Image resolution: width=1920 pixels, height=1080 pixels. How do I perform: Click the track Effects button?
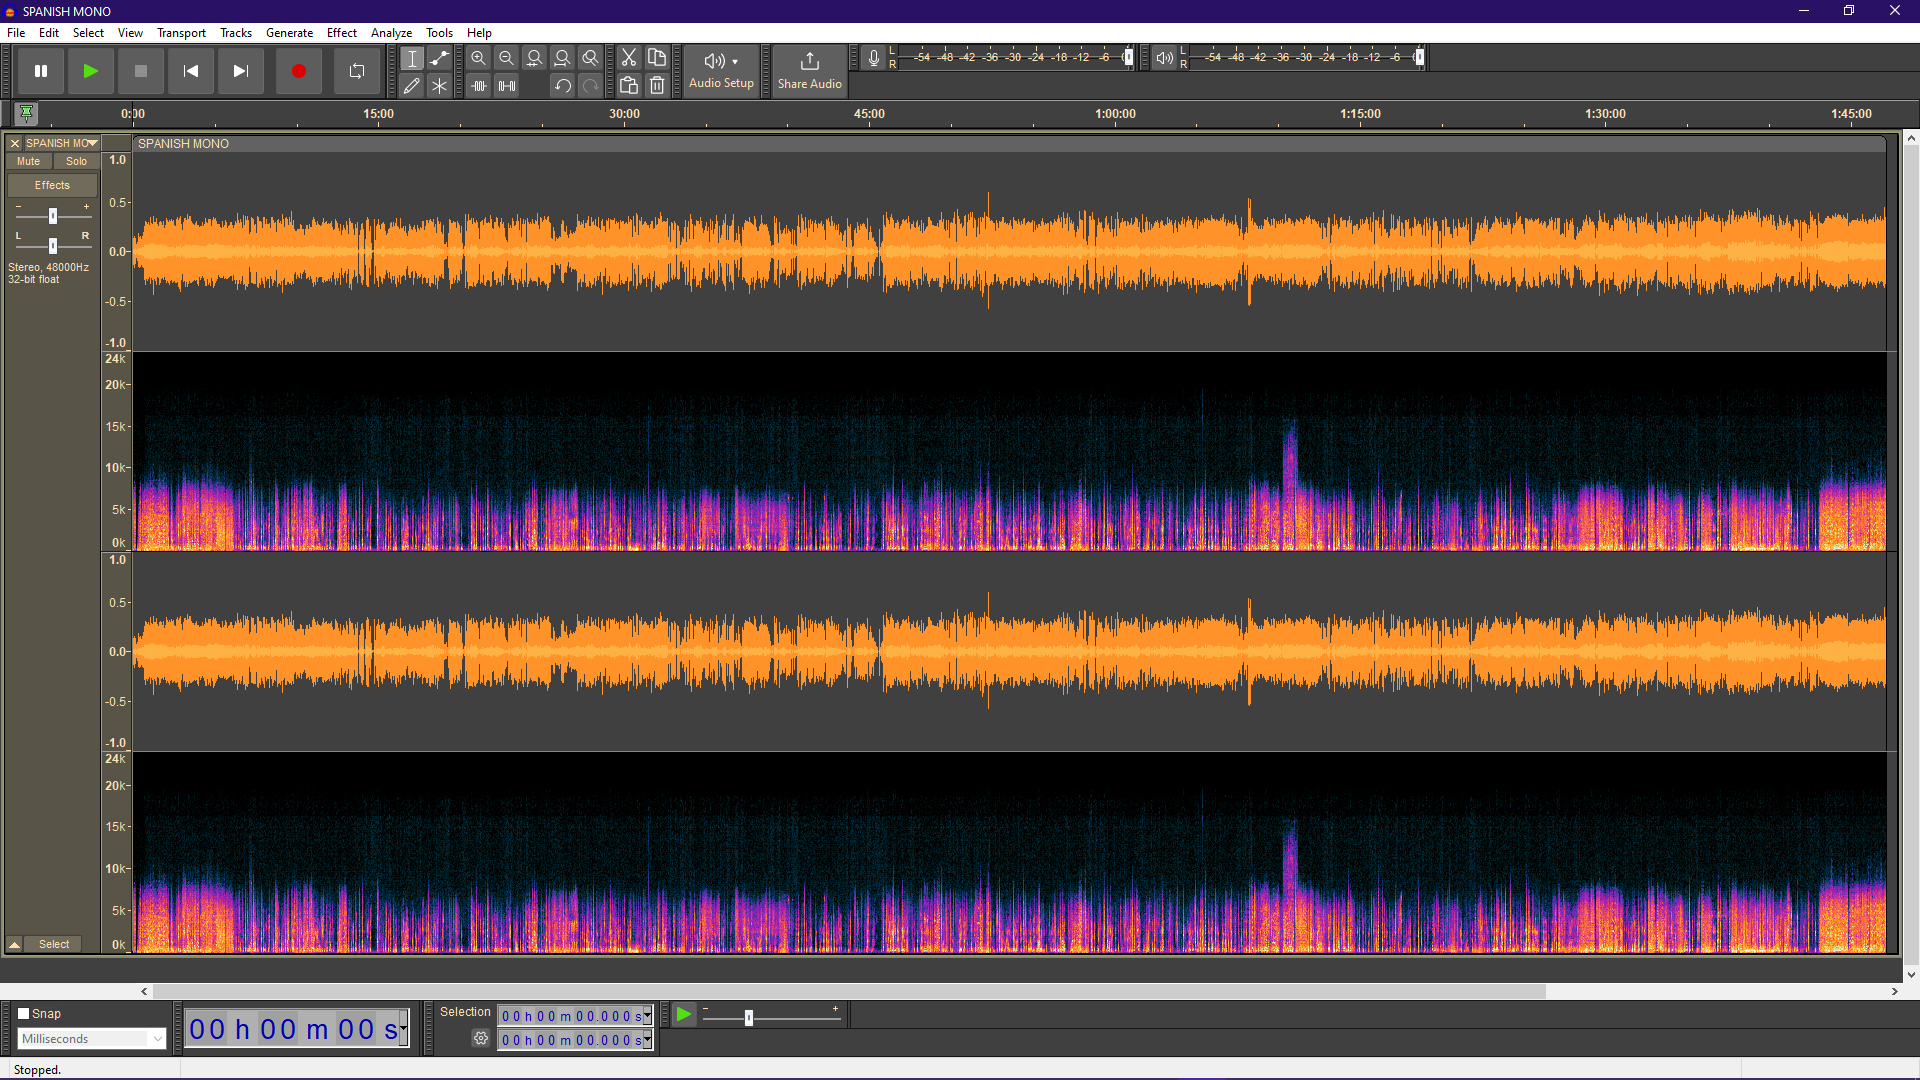53,185
